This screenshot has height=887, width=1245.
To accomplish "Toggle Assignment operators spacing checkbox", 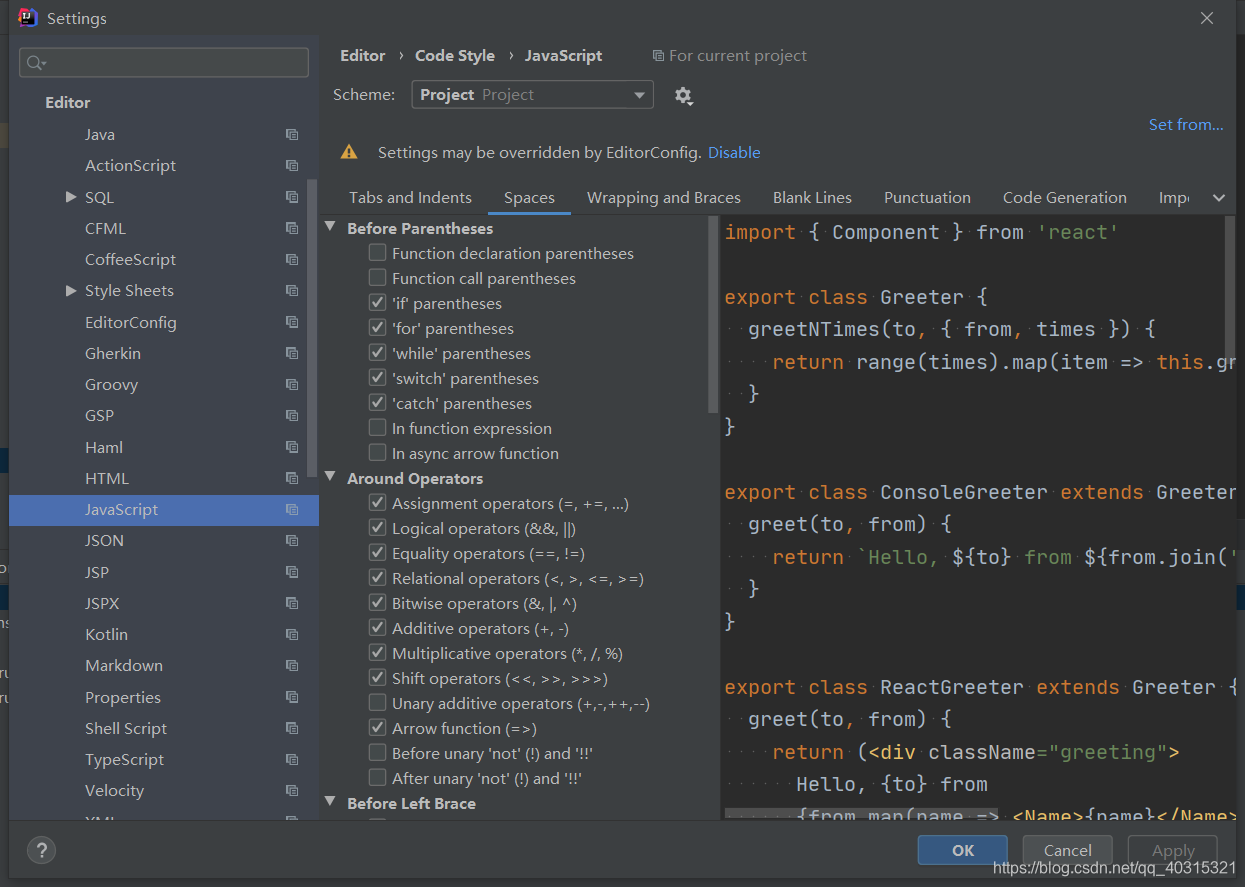I will (x=377, y=503).
